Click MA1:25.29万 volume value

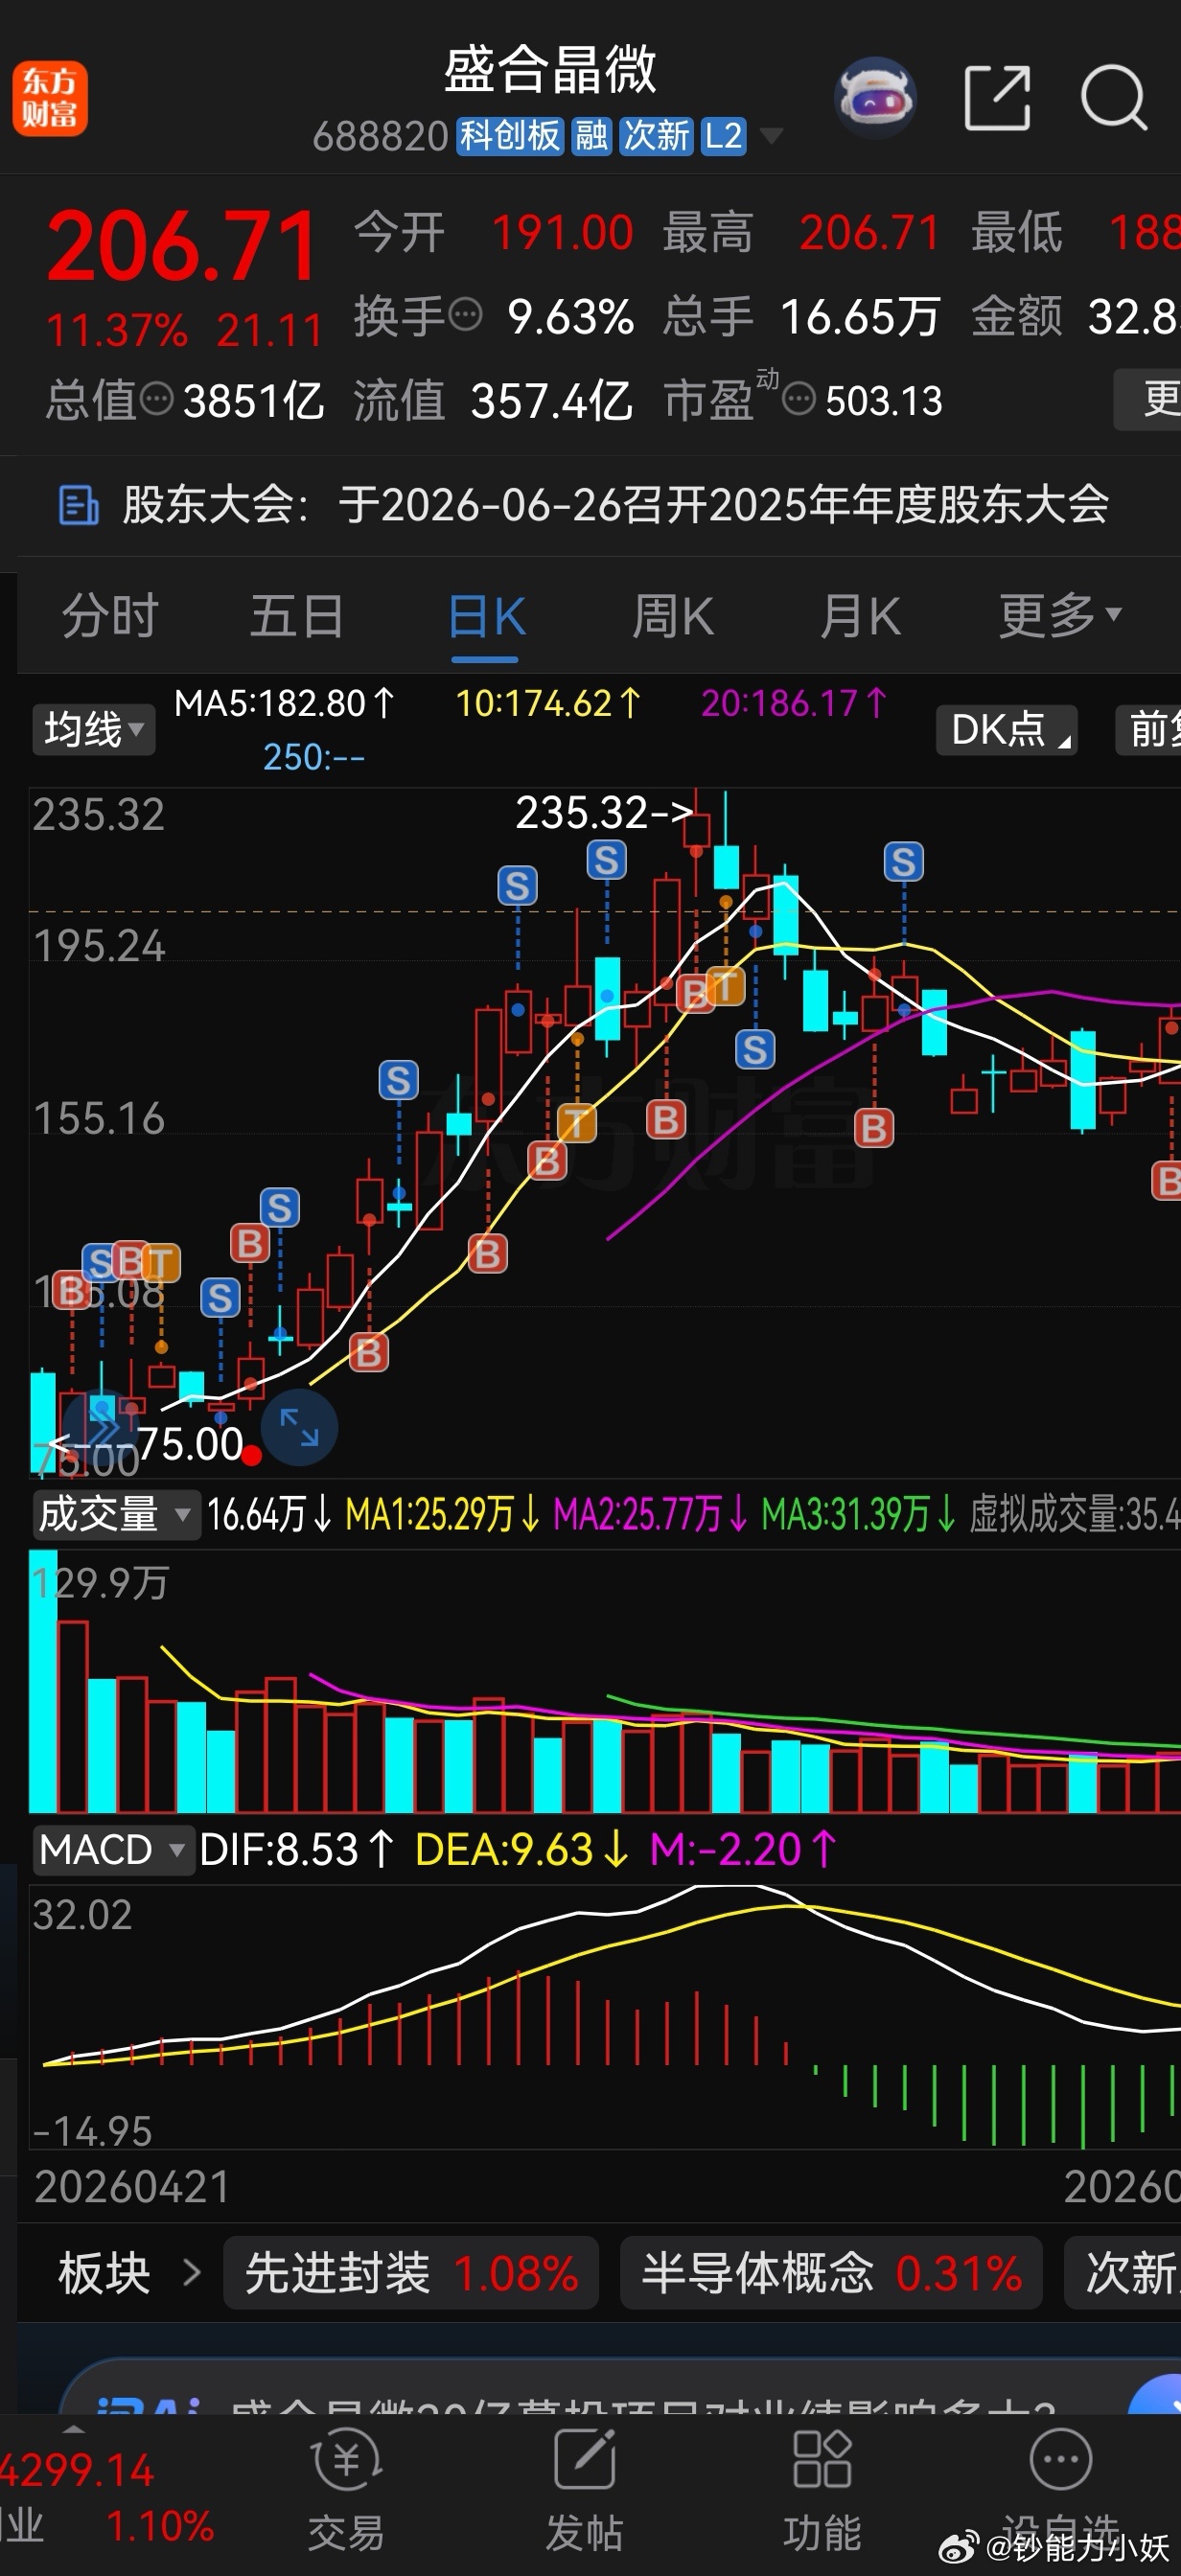click(x=442, y=1514)
